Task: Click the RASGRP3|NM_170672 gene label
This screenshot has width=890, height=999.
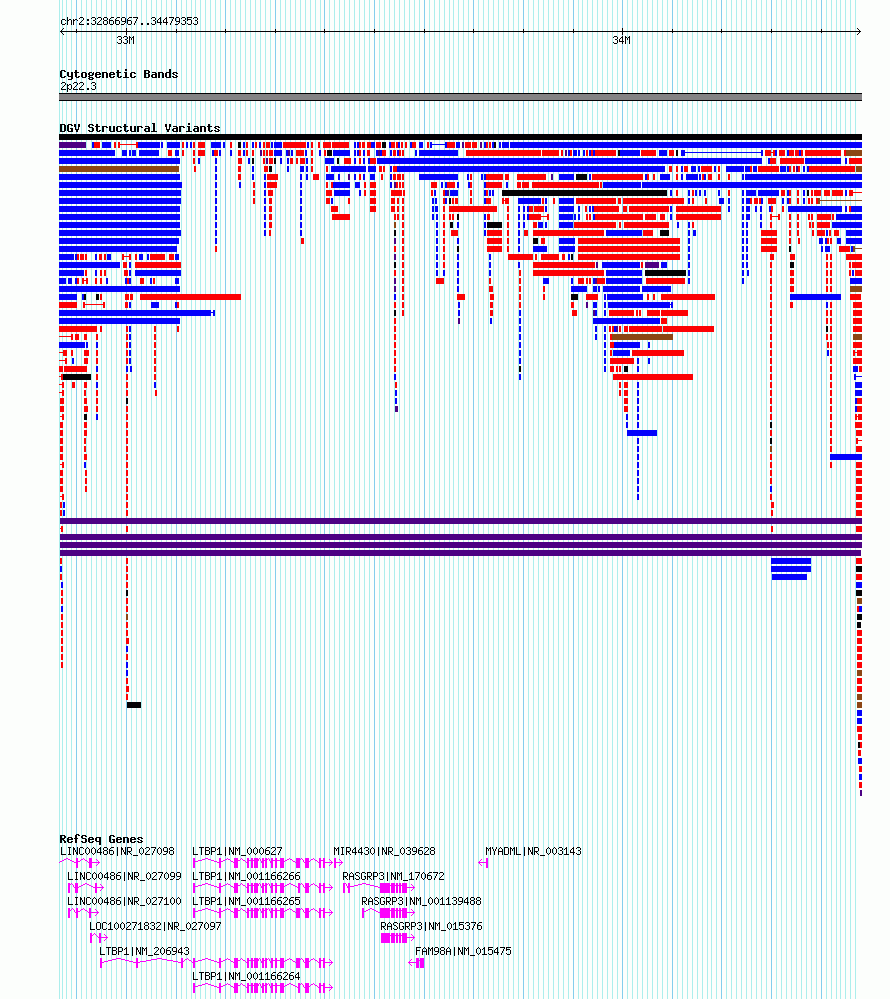Action: (393, 877)
